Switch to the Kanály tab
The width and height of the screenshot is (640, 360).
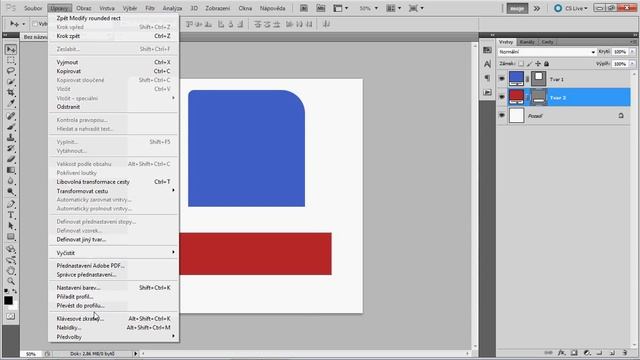527,42
